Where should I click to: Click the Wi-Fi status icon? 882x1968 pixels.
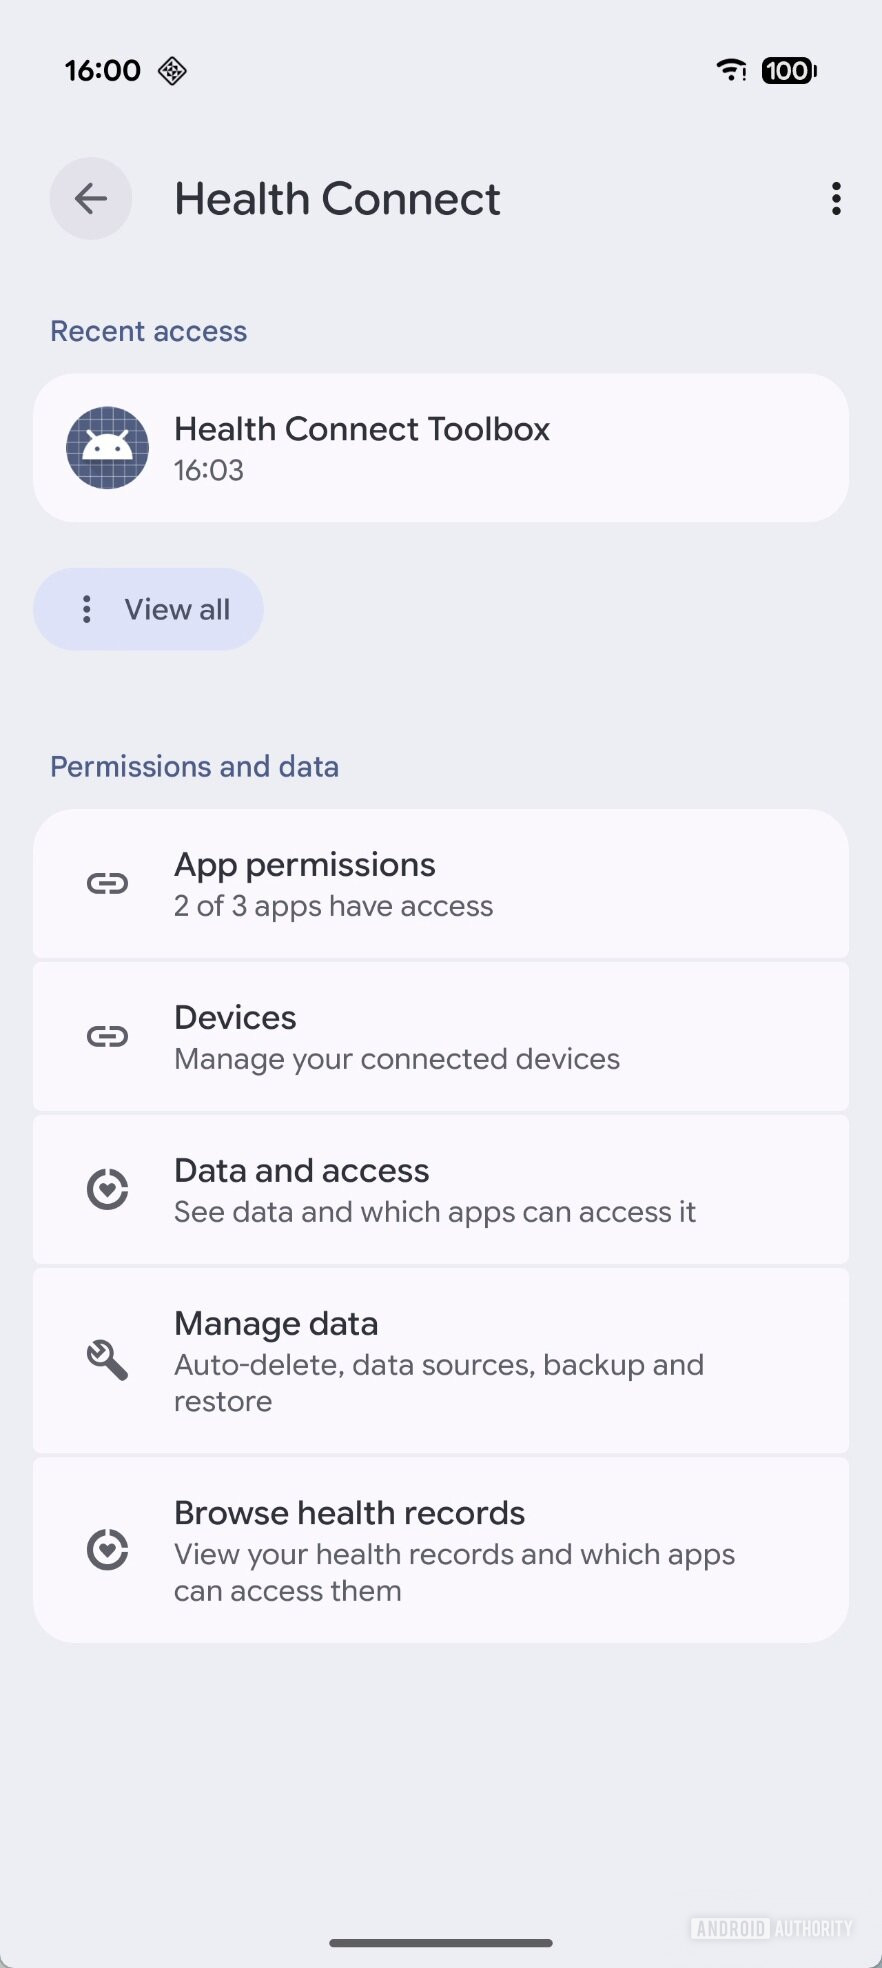(x=731, y=70)
